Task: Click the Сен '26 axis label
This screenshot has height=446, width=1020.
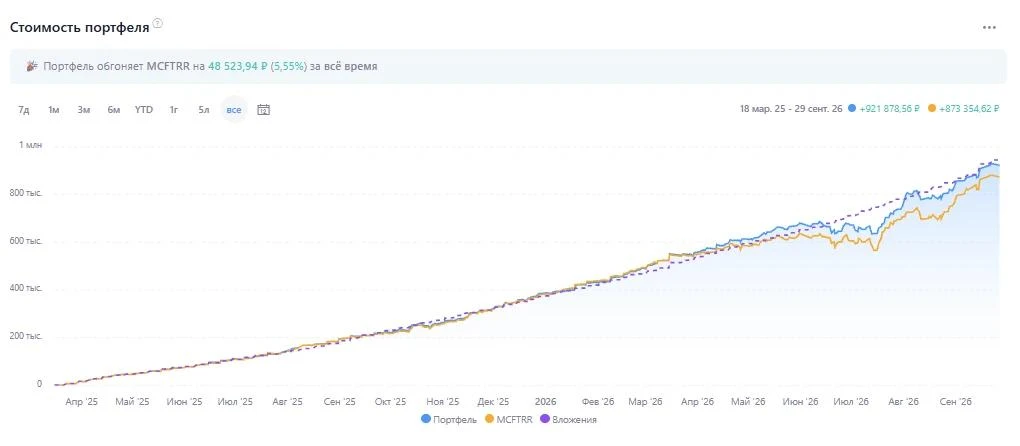Action: (956, 402)
